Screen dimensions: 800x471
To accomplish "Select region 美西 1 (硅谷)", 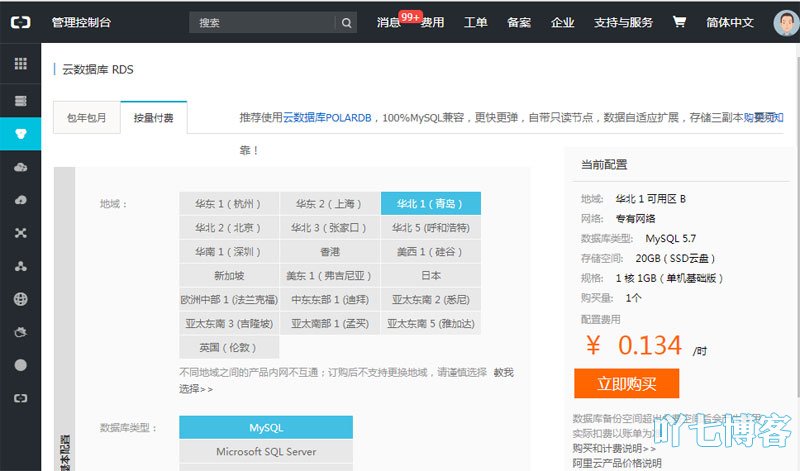I will click(431, 252).
